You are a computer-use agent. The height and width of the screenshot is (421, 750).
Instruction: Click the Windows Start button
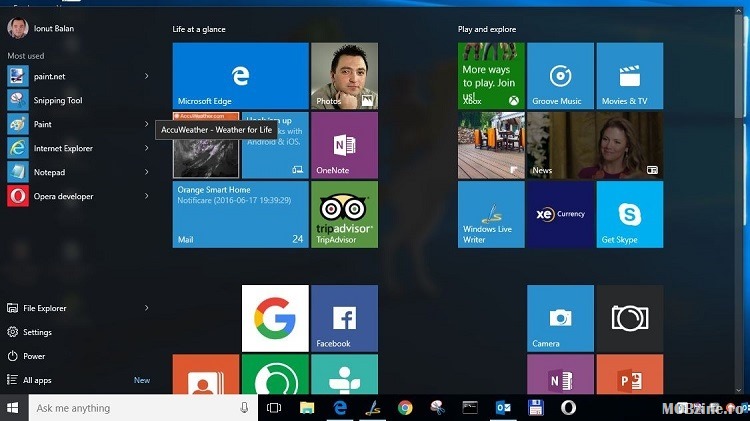click(x=13, y=408)
